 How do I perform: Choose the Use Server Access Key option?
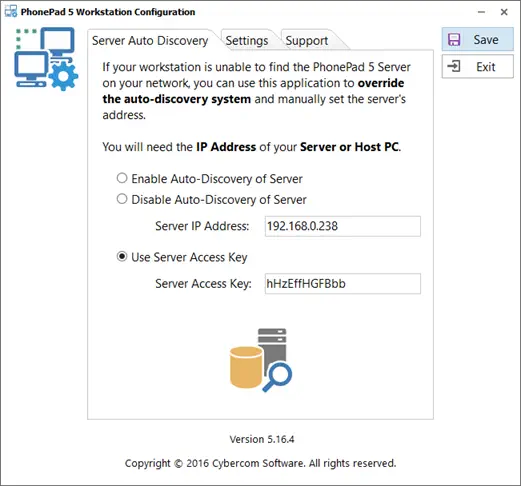122,257
